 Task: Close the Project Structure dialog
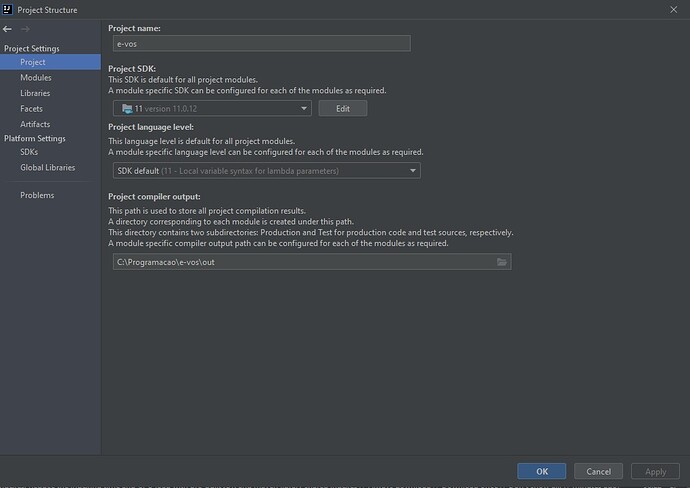(x=673, y=9)
